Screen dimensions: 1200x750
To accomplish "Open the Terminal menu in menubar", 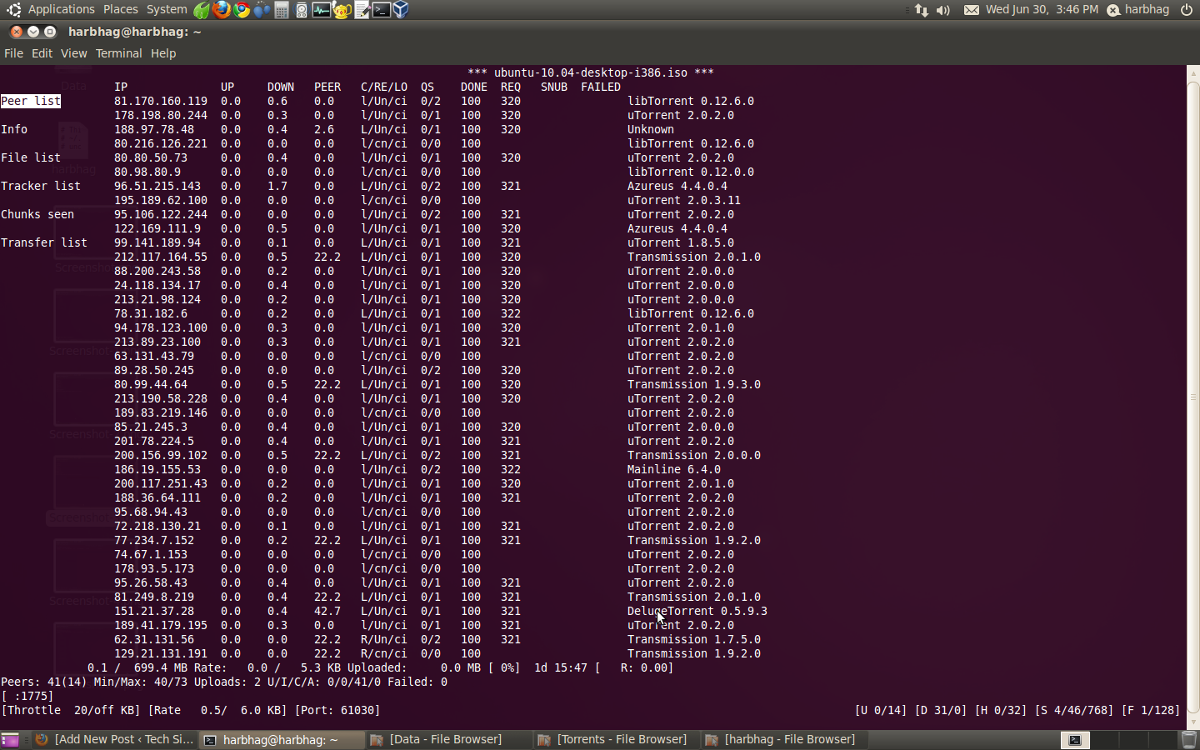I will point(119,53).
